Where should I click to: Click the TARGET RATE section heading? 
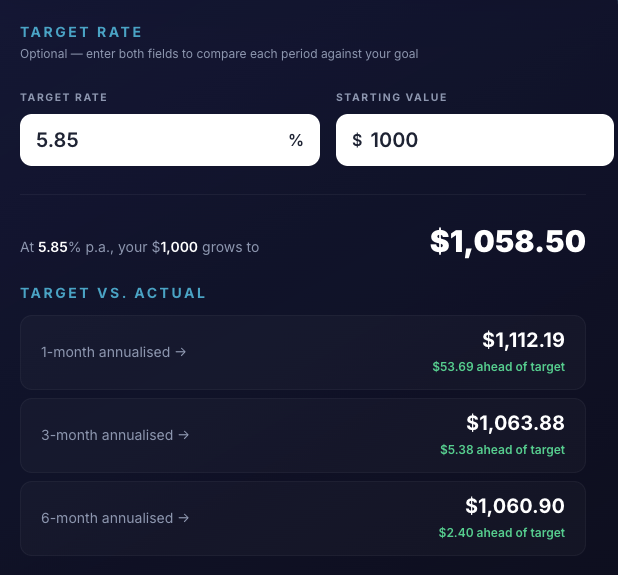[x=81, y=32]
